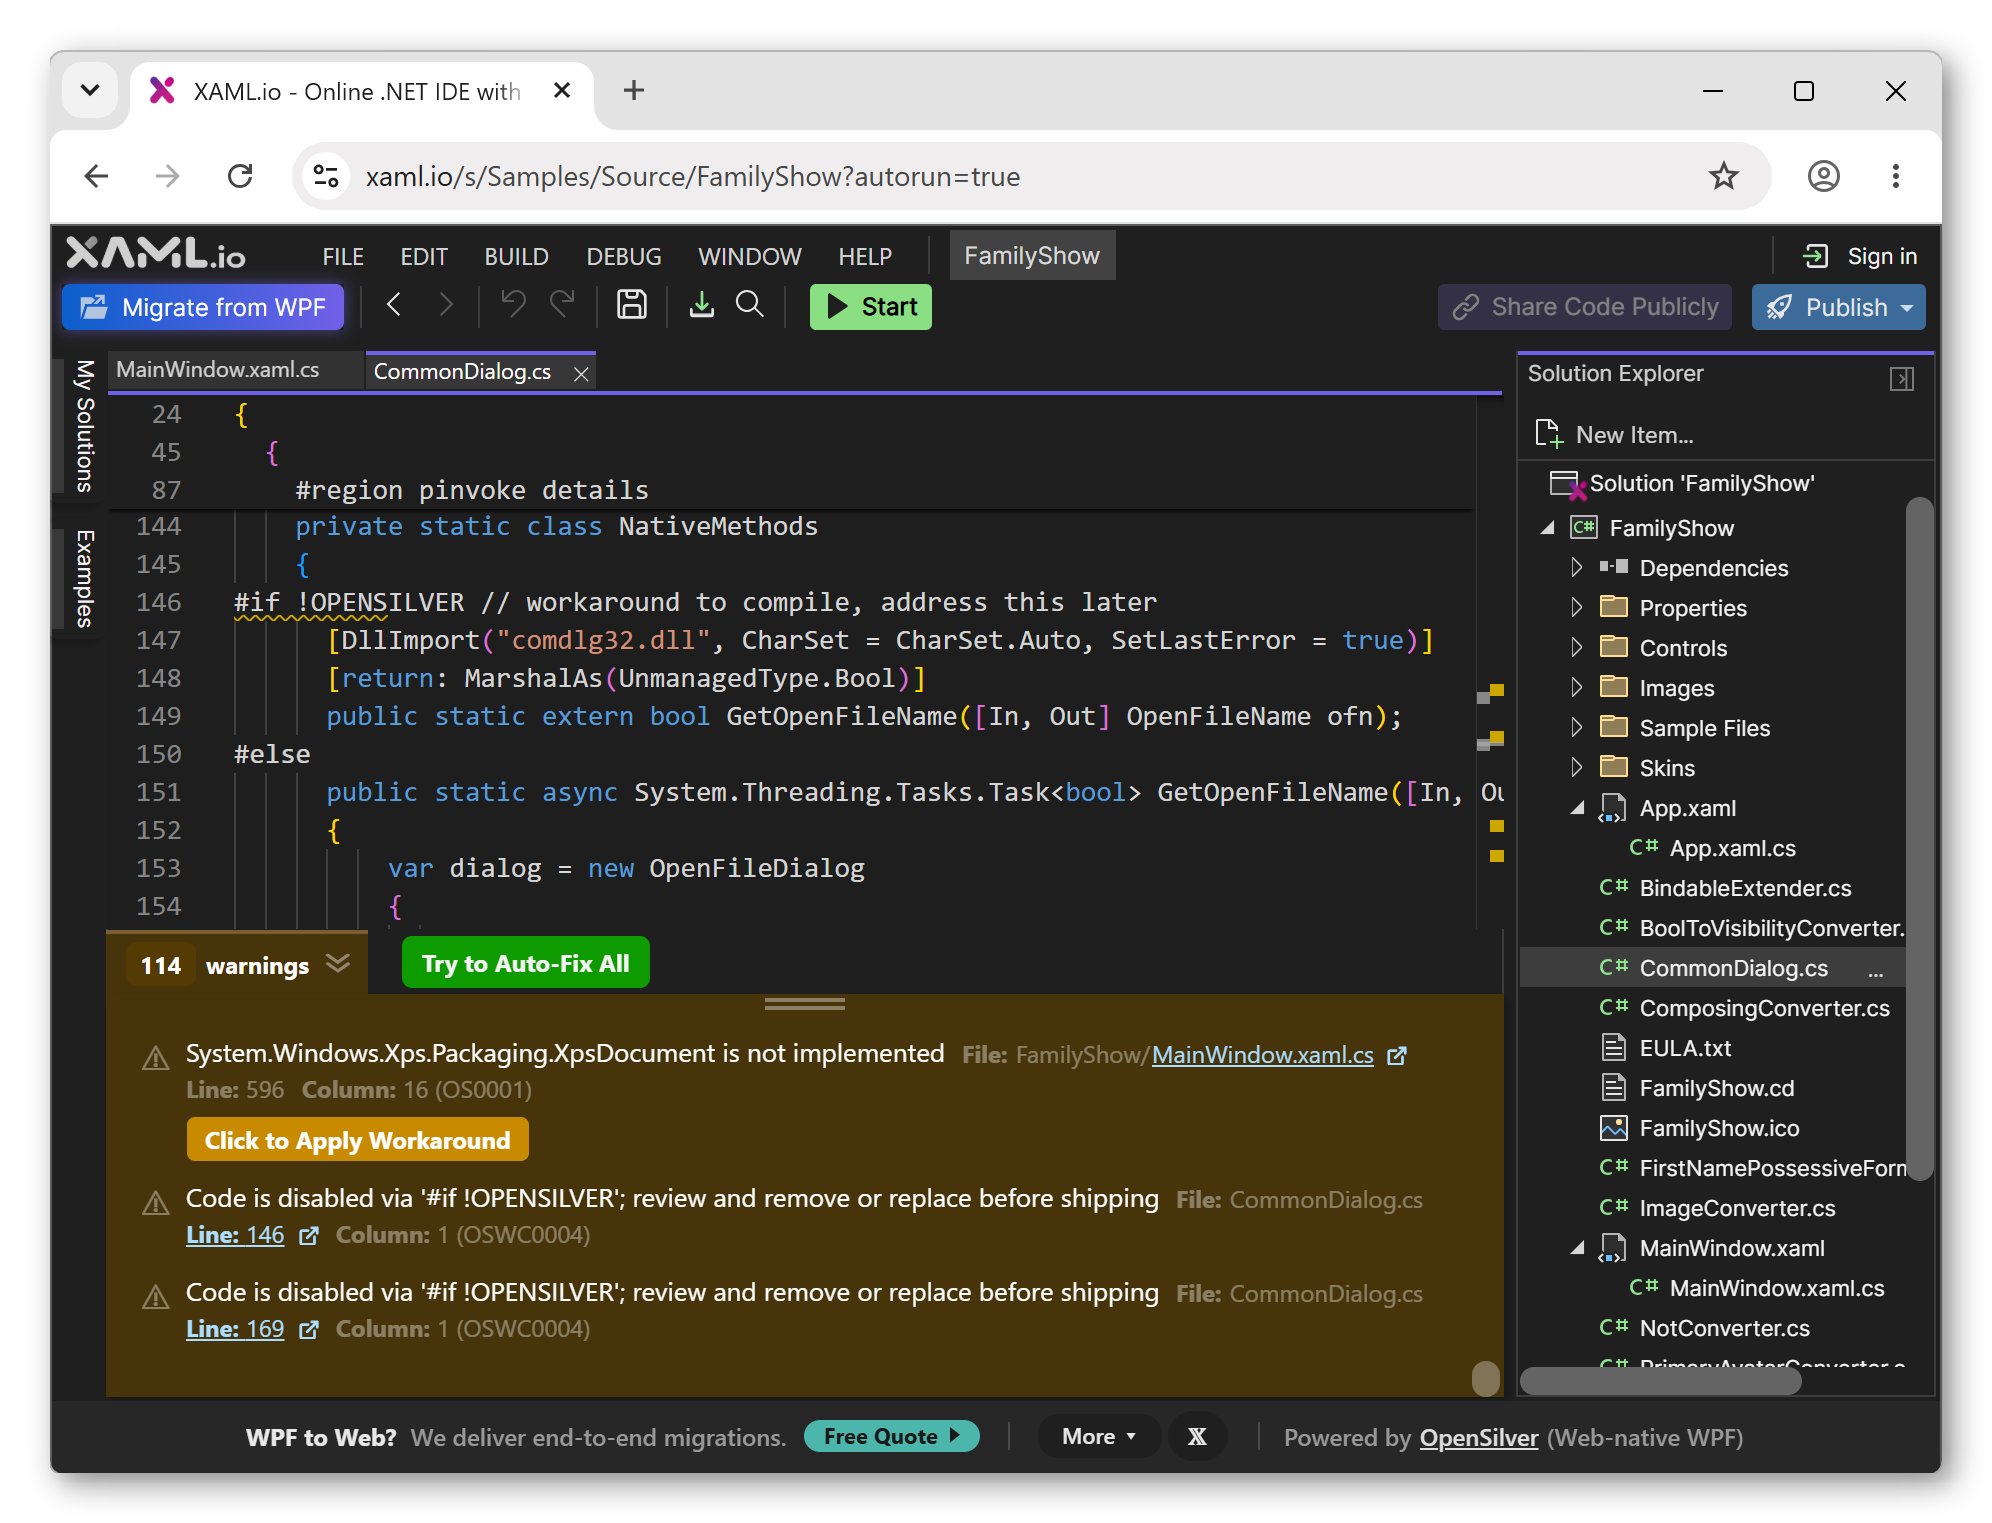Click external link icon beside Line: 146
The width and height of the screenshot is (1992, 1523).
tap(309, 1236)
